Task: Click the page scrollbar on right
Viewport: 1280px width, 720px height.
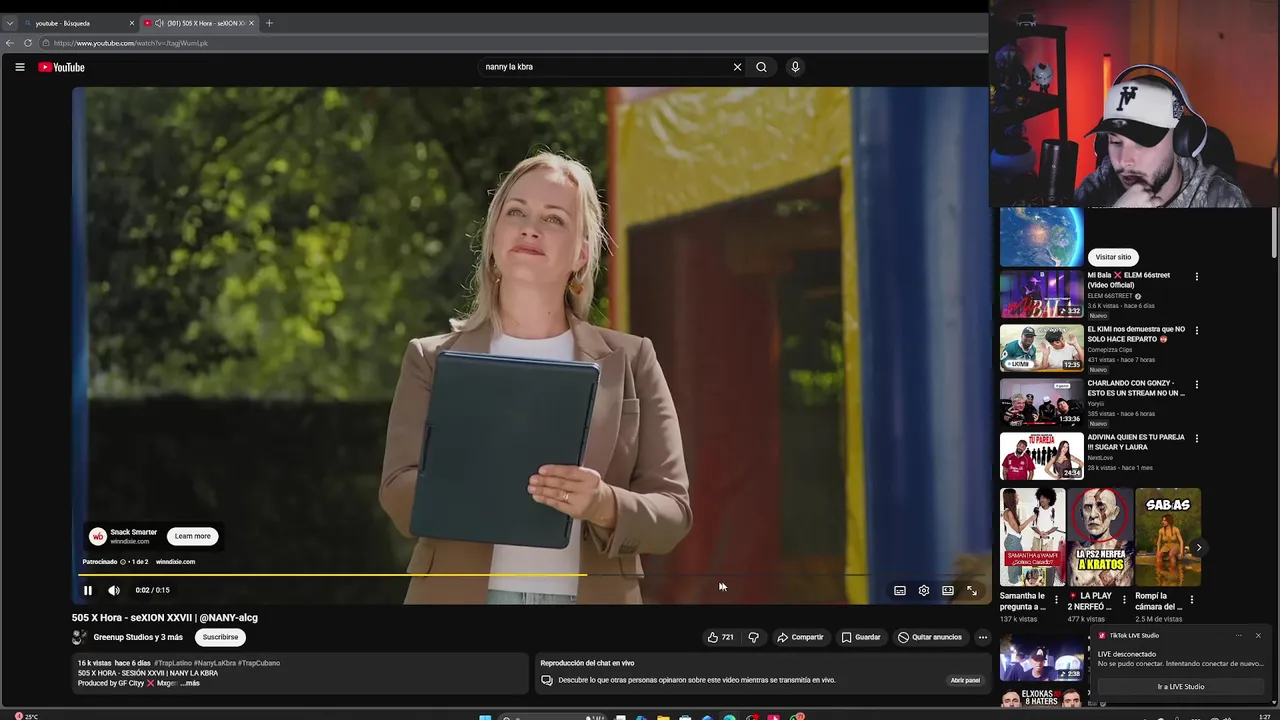Action: pyautogui.click(x=1274, y=232)
